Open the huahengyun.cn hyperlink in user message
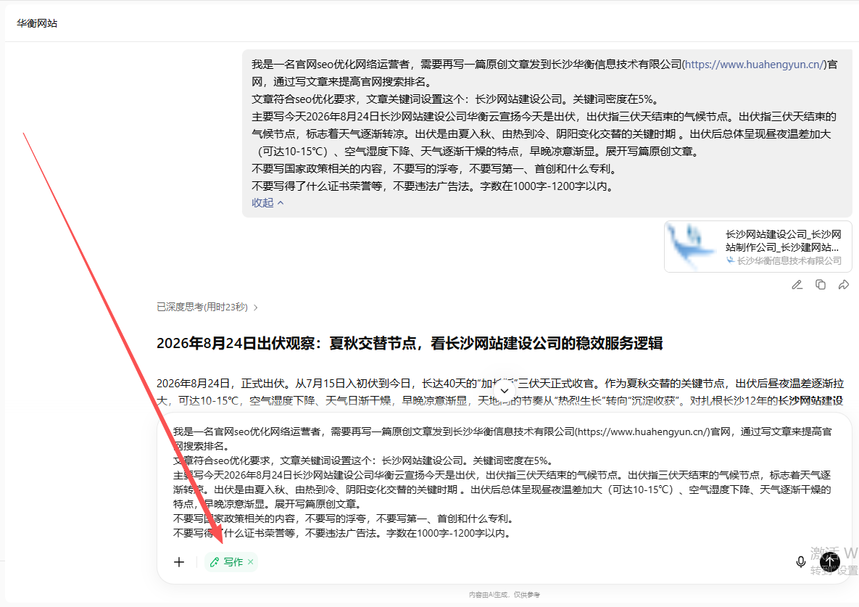Image resolution: width=859 pixels, height=607 pixels. (754, 64)
